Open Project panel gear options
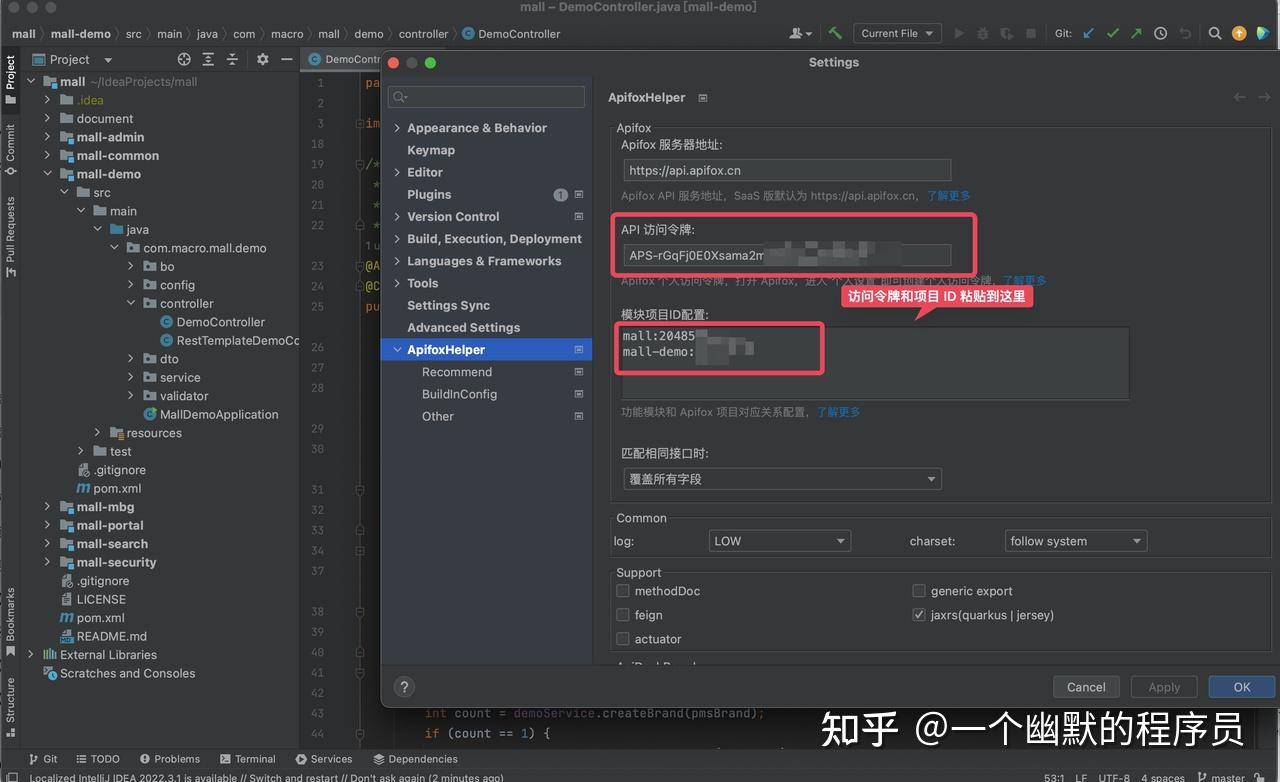Image resolution: width=1280 pixels, height=782 pixels. 263,59
